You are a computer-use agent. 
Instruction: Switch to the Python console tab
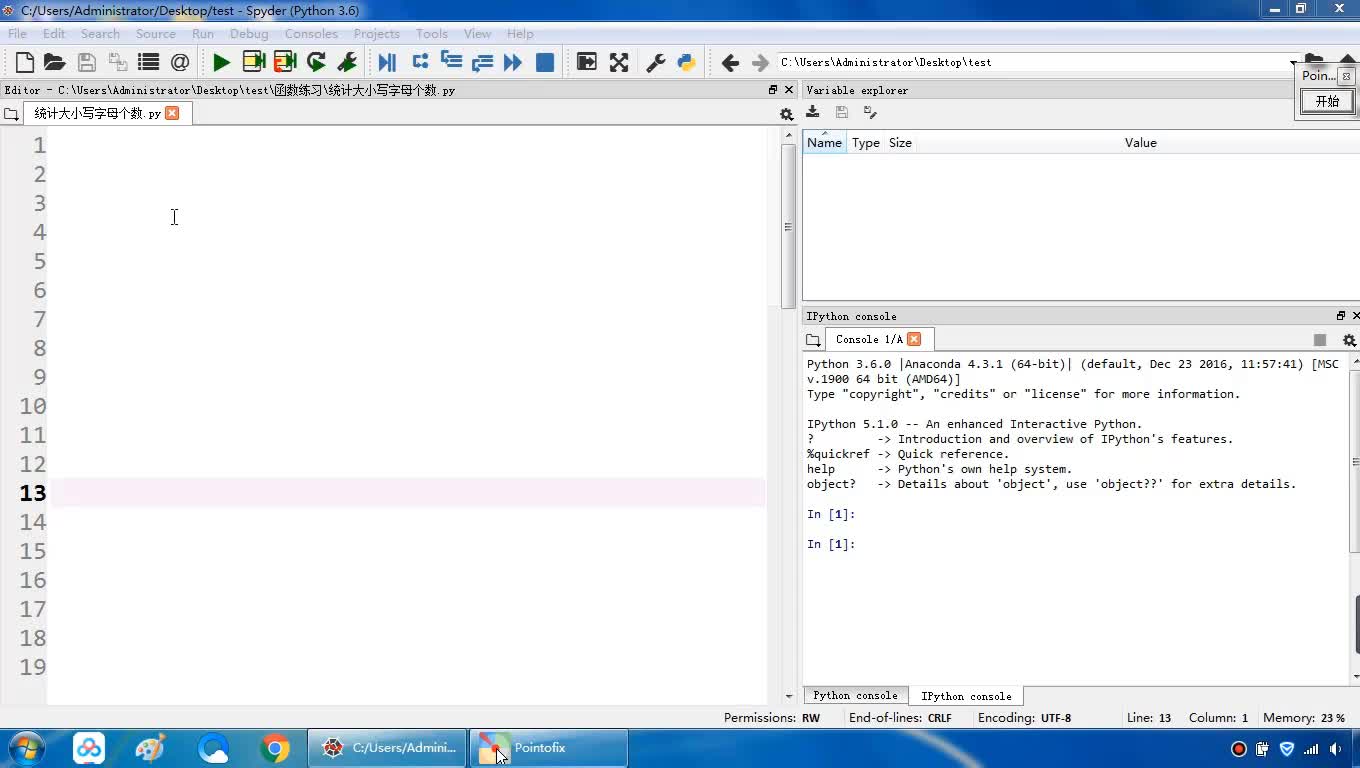click(x=855, y=696)
